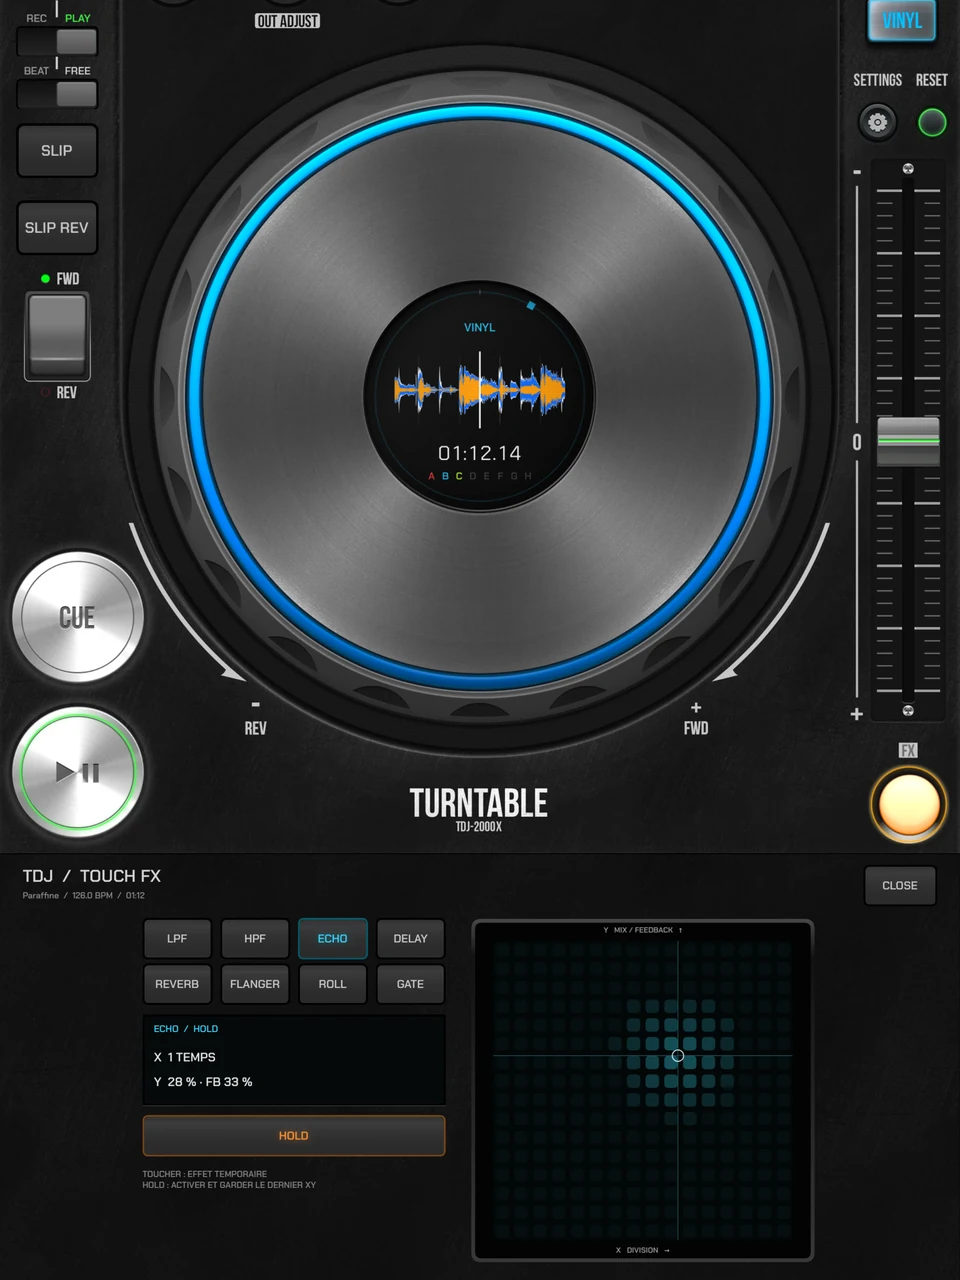Tap the FWD nudge label

696,728
